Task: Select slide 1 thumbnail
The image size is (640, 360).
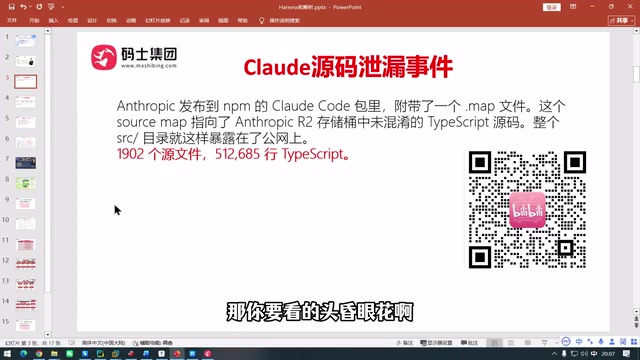Action: pyautogui.click(x=25, y=41)
